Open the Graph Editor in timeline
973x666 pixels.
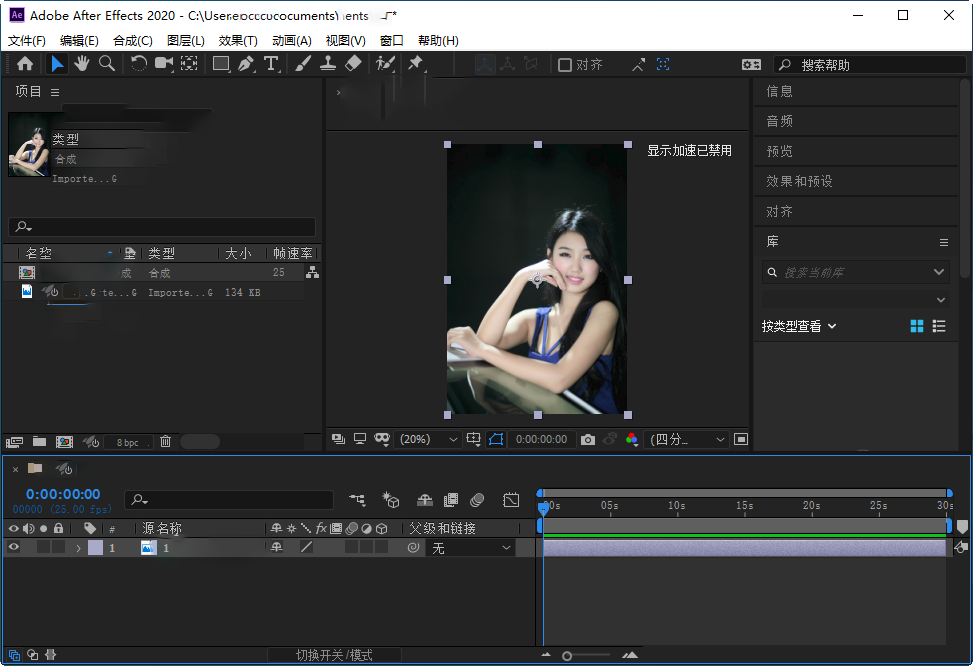[x=511, y=500]
